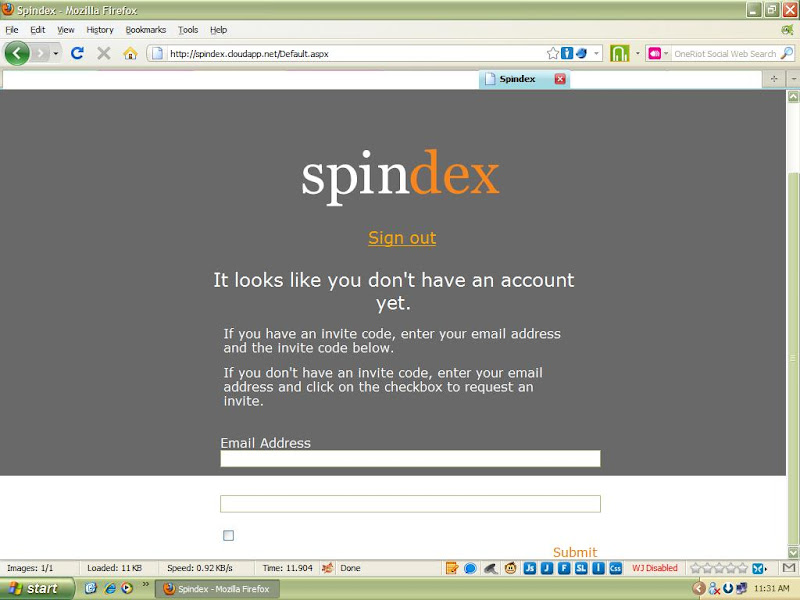
Task: Bookmark this page with the star icon
Action: tap(553, 54)
